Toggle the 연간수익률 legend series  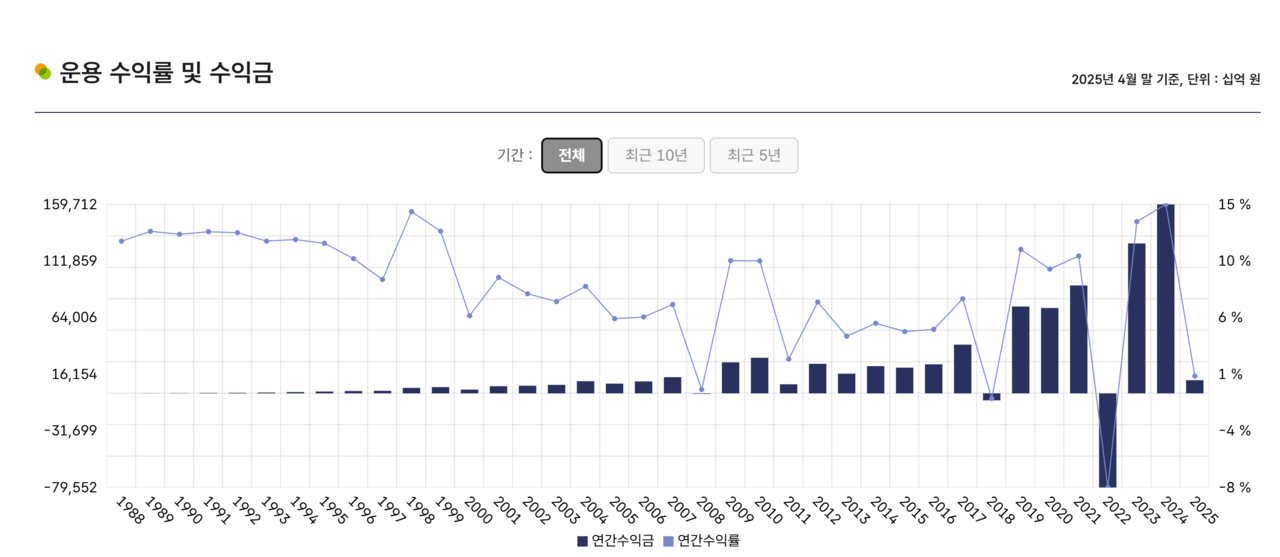click(x=701, y=540)
